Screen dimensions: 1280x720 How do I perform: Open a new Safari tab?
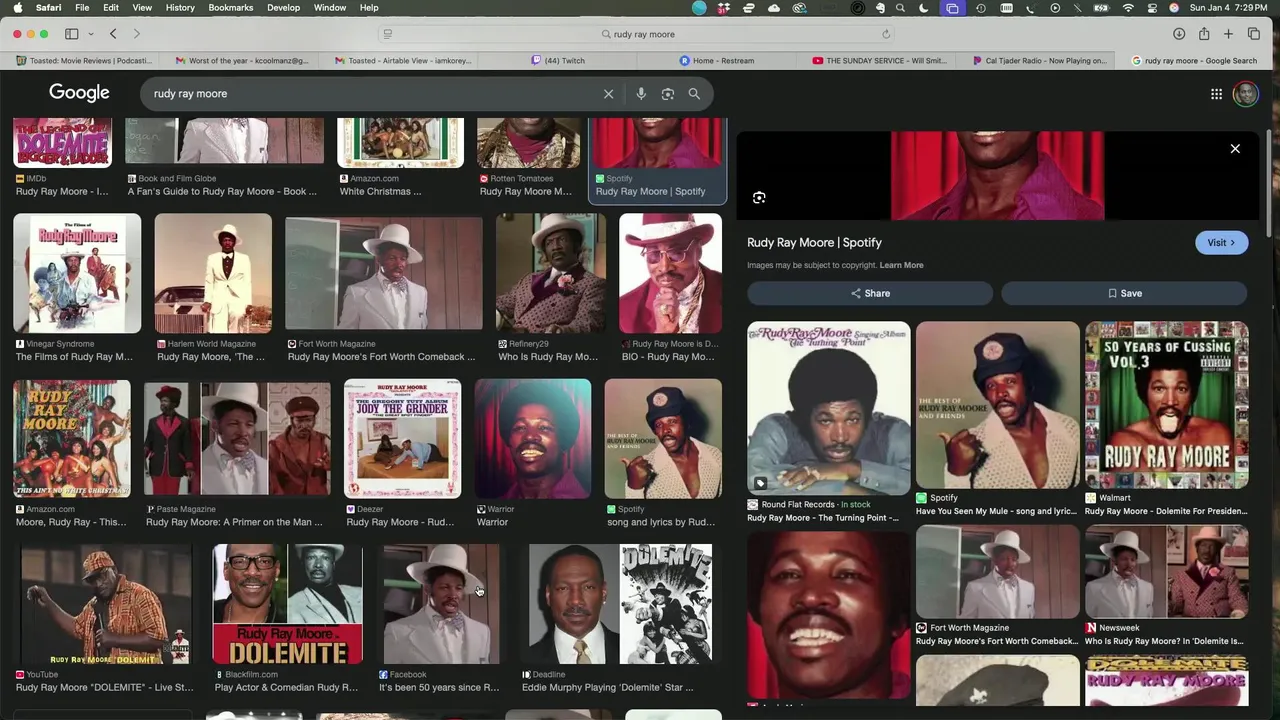[x=1228, y=34]
